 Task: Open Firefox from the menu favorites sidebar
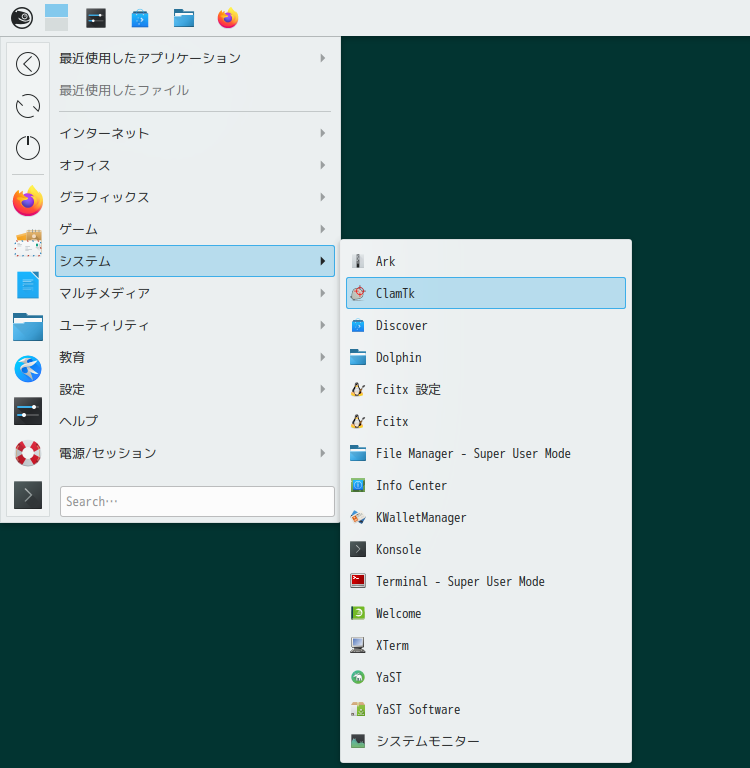(x=28, y=201)
